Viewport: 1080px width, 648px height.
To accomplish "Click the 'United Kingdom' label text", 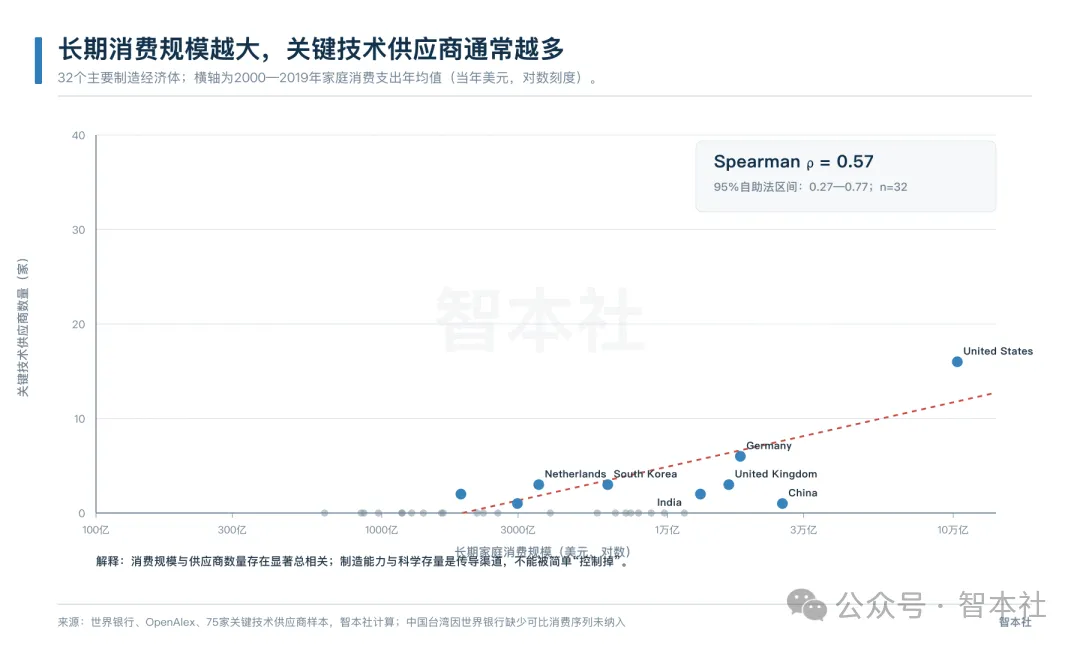I will tap(776, 474).
